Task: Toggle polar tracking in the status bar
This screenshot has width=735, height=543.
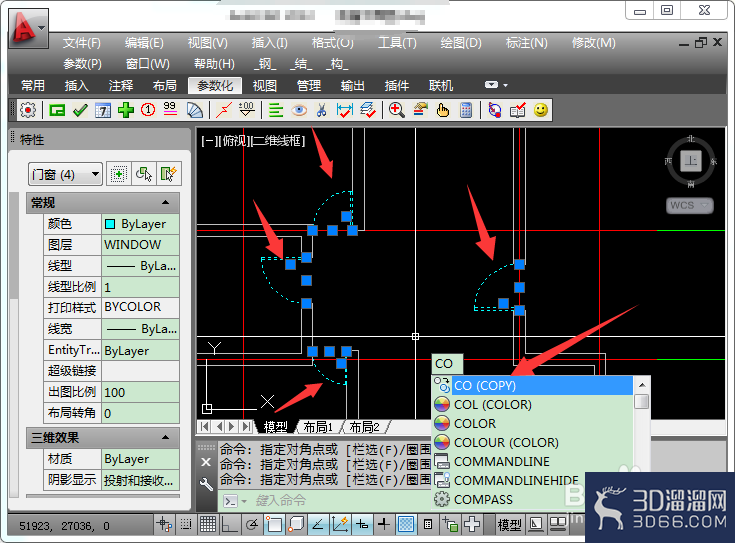Action: [252, 524]
